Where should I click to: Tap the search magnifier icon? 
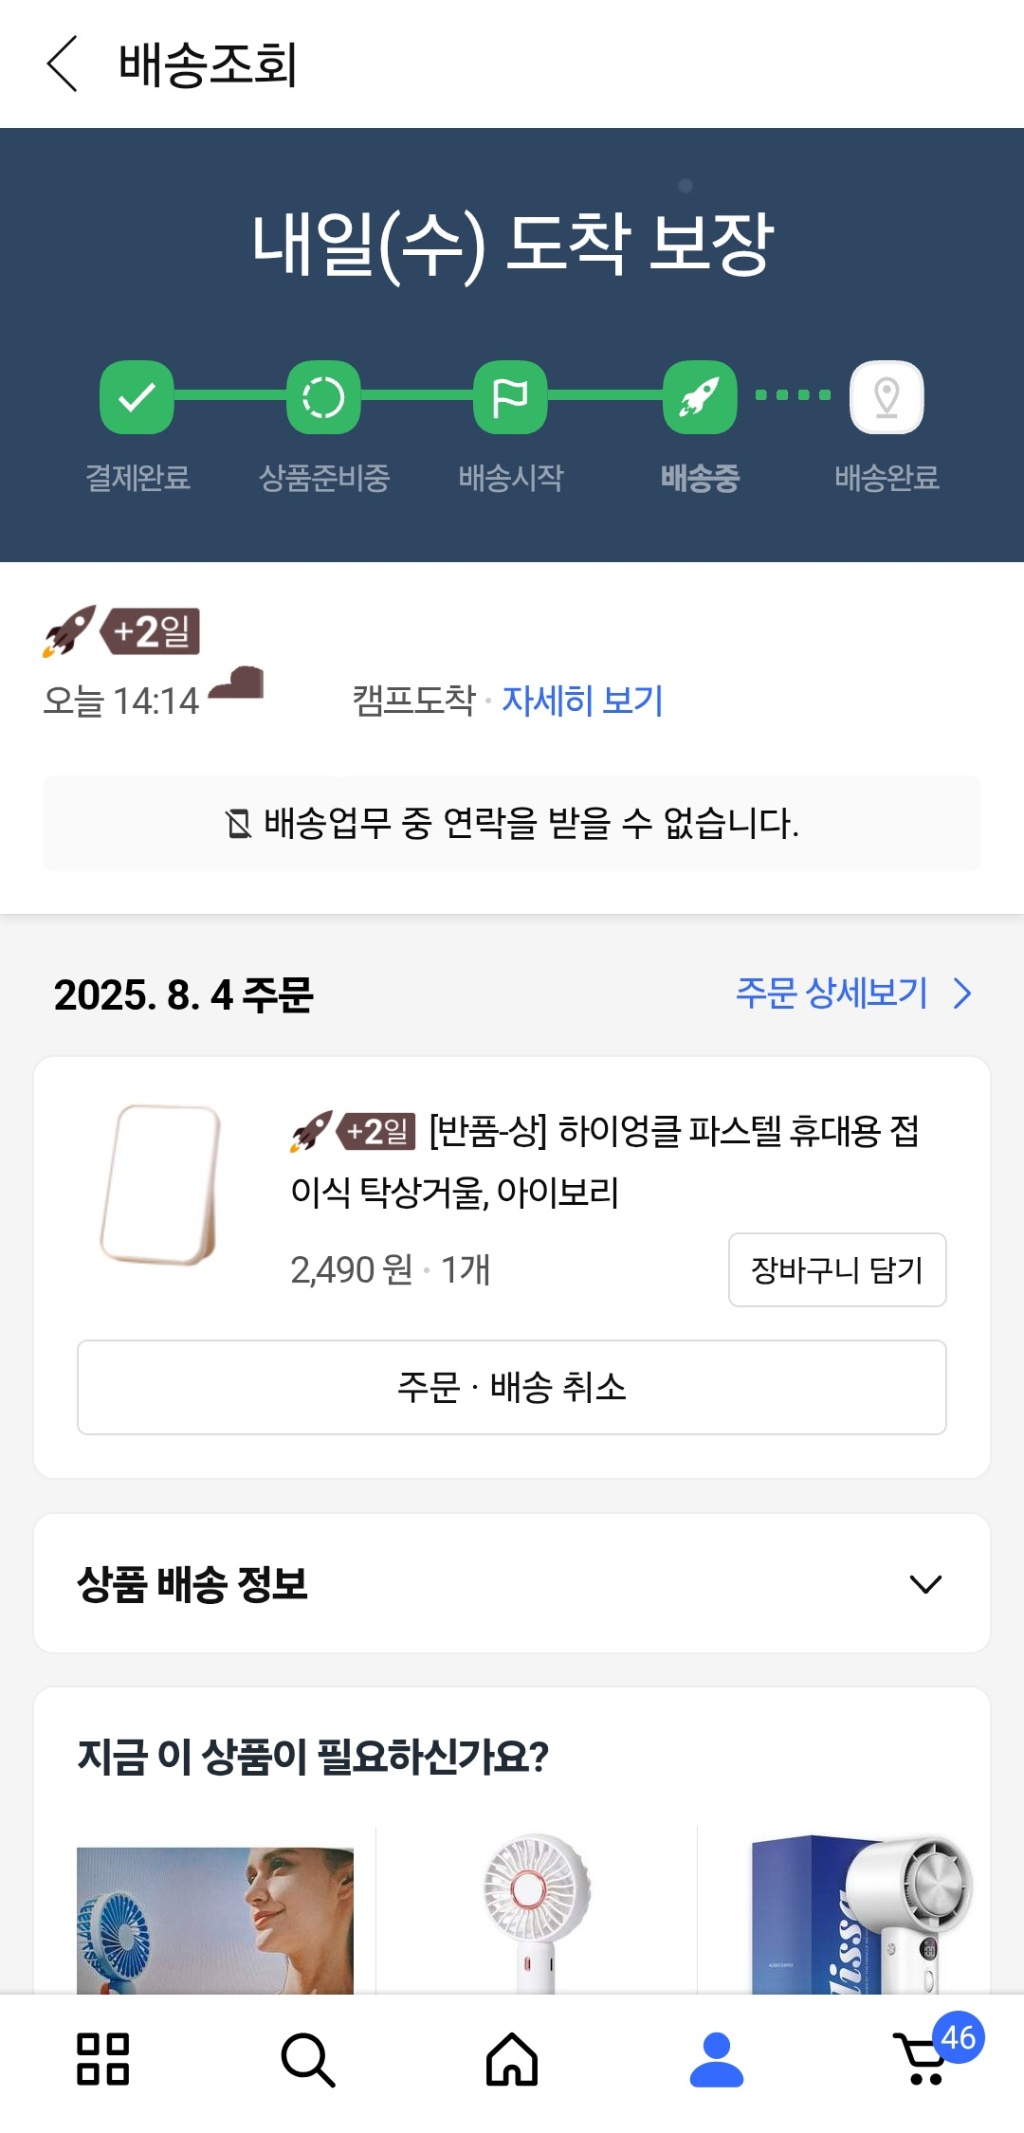307,2059
